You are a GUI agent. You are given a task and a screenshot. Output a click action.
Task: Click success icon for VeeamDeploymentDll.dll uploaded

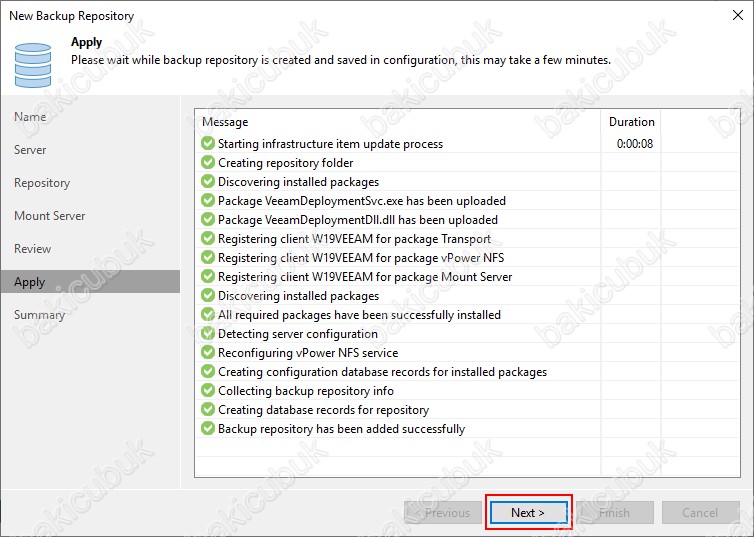tap(208, 220)
